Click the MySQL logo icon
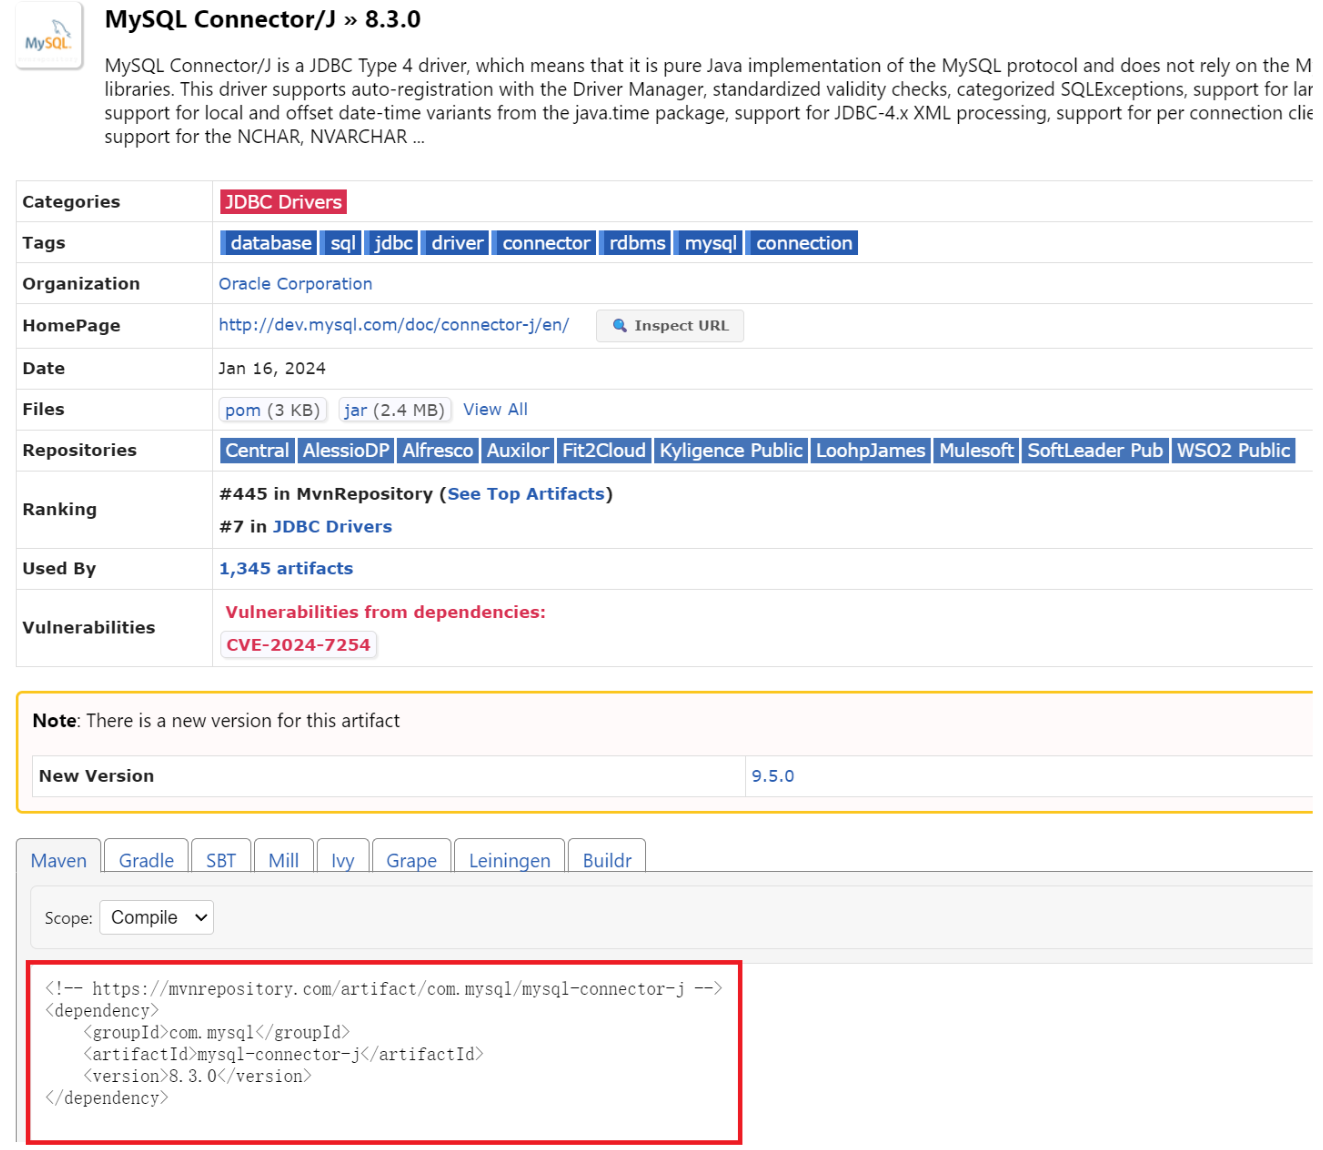 point(49,36)
